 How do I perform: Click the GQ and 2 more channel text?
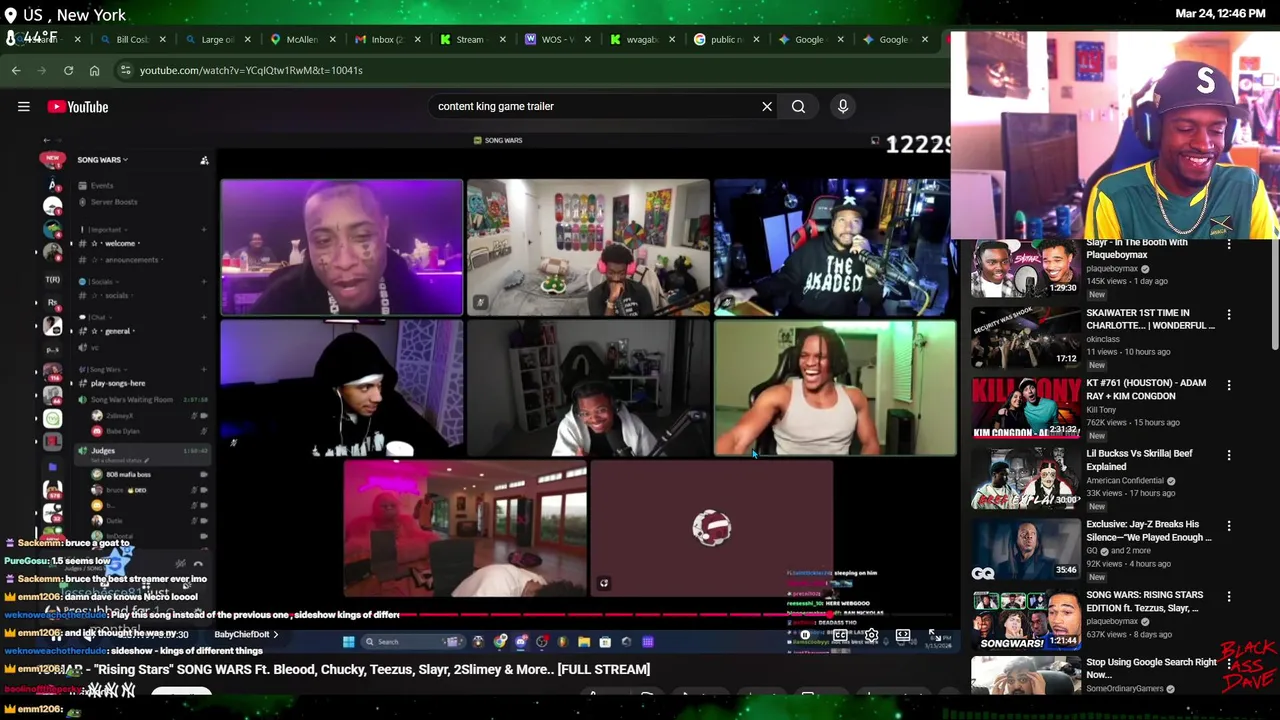[x=1120, y=551]
